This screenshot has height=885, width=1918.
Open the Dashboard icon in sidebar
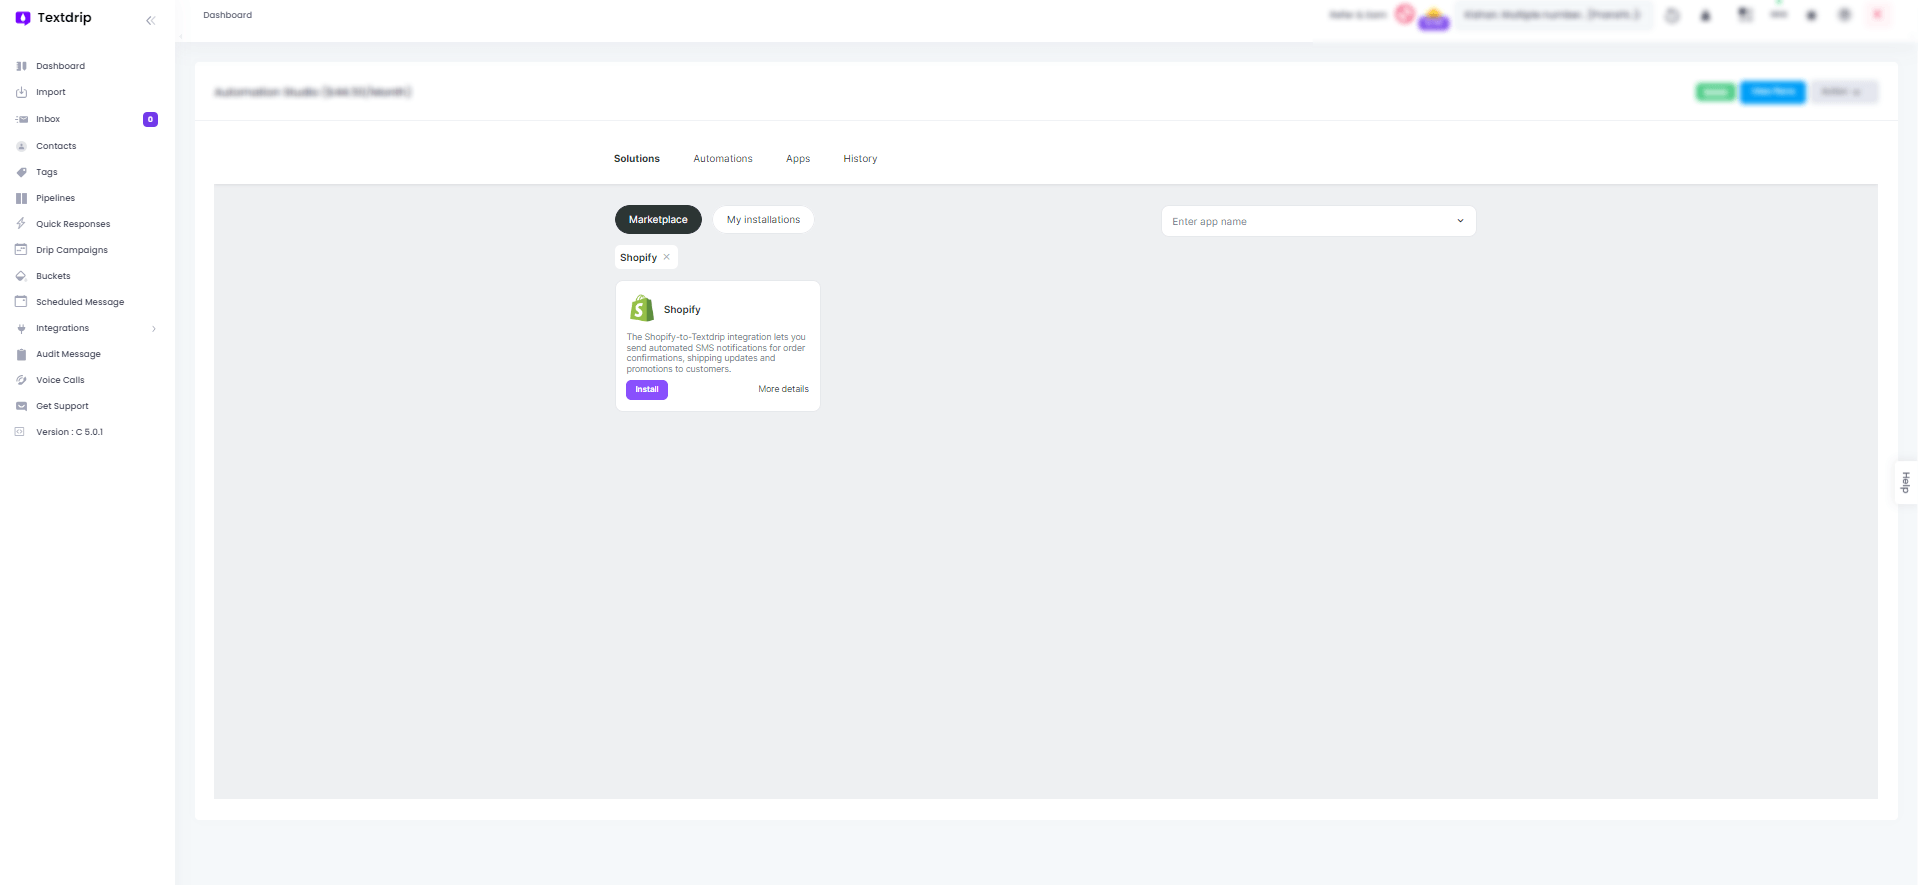pos(21,66)
